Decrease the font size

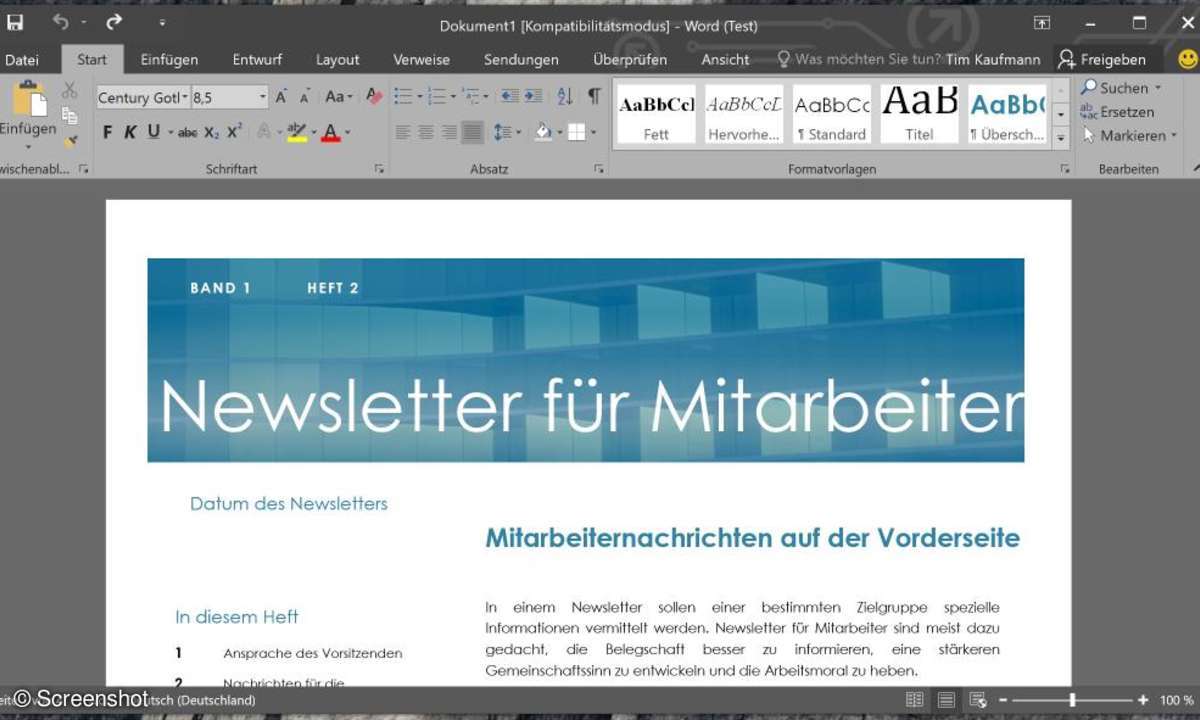pos(304,97)
